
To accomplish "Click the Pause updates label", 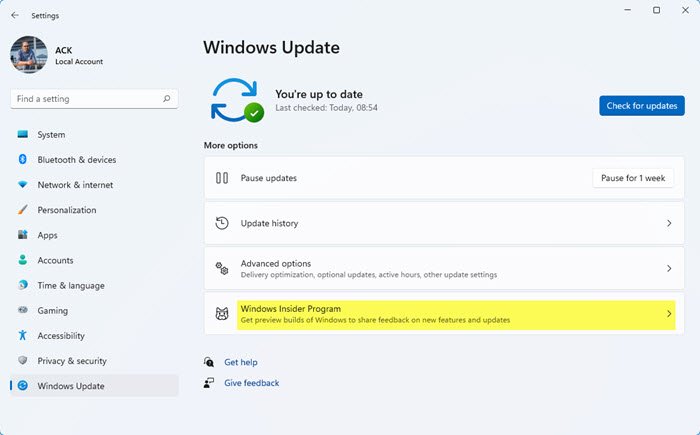I will pyautogui.click(x=269, y=178).
